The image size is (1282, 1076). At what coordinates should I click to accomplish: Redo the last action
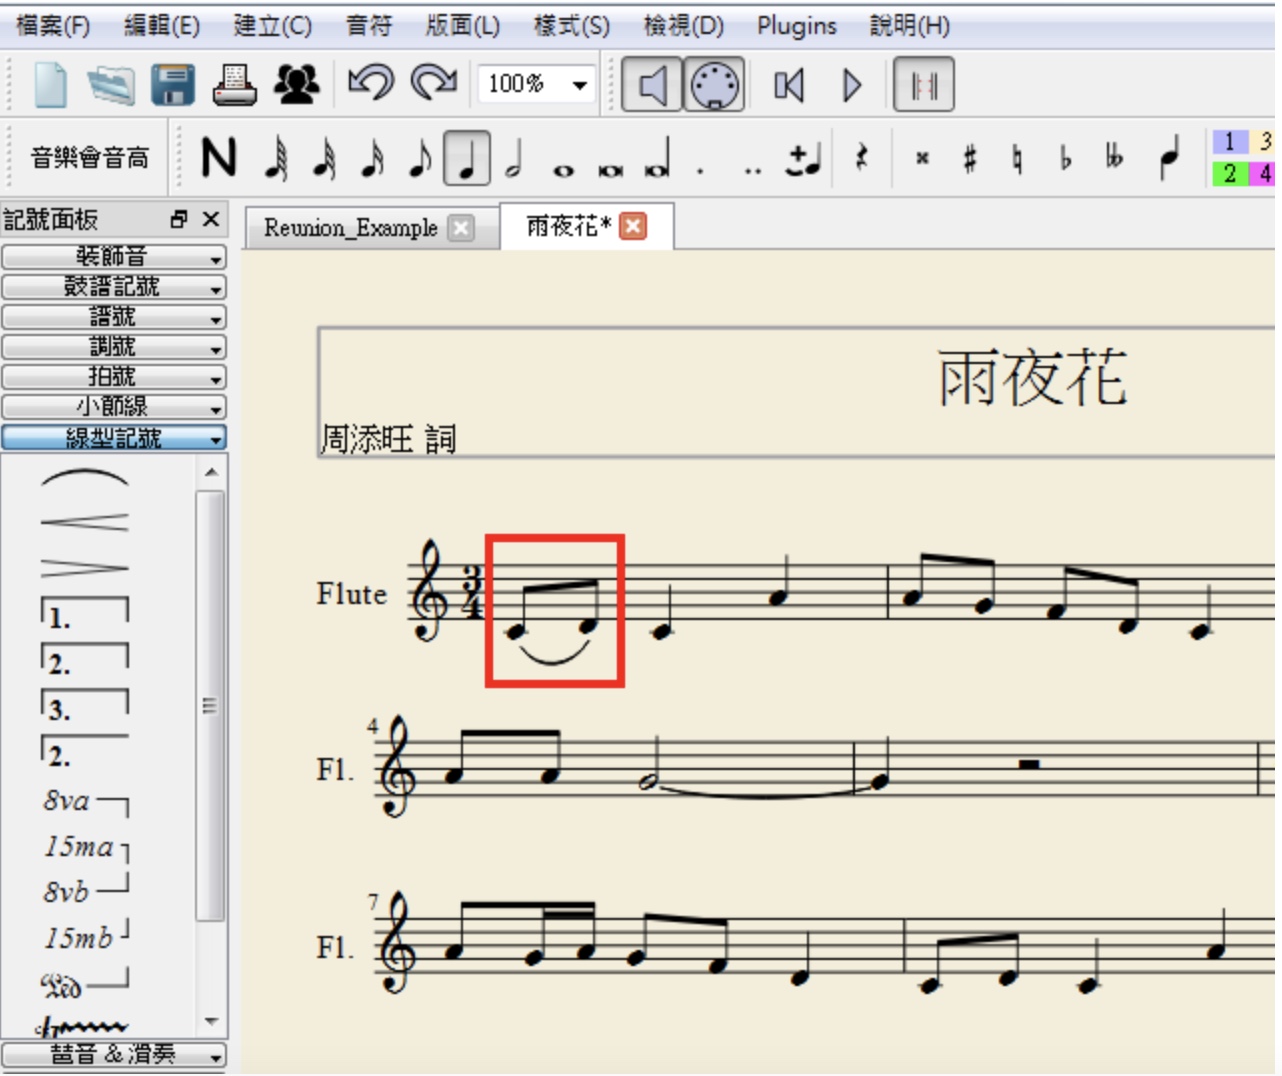434,83
